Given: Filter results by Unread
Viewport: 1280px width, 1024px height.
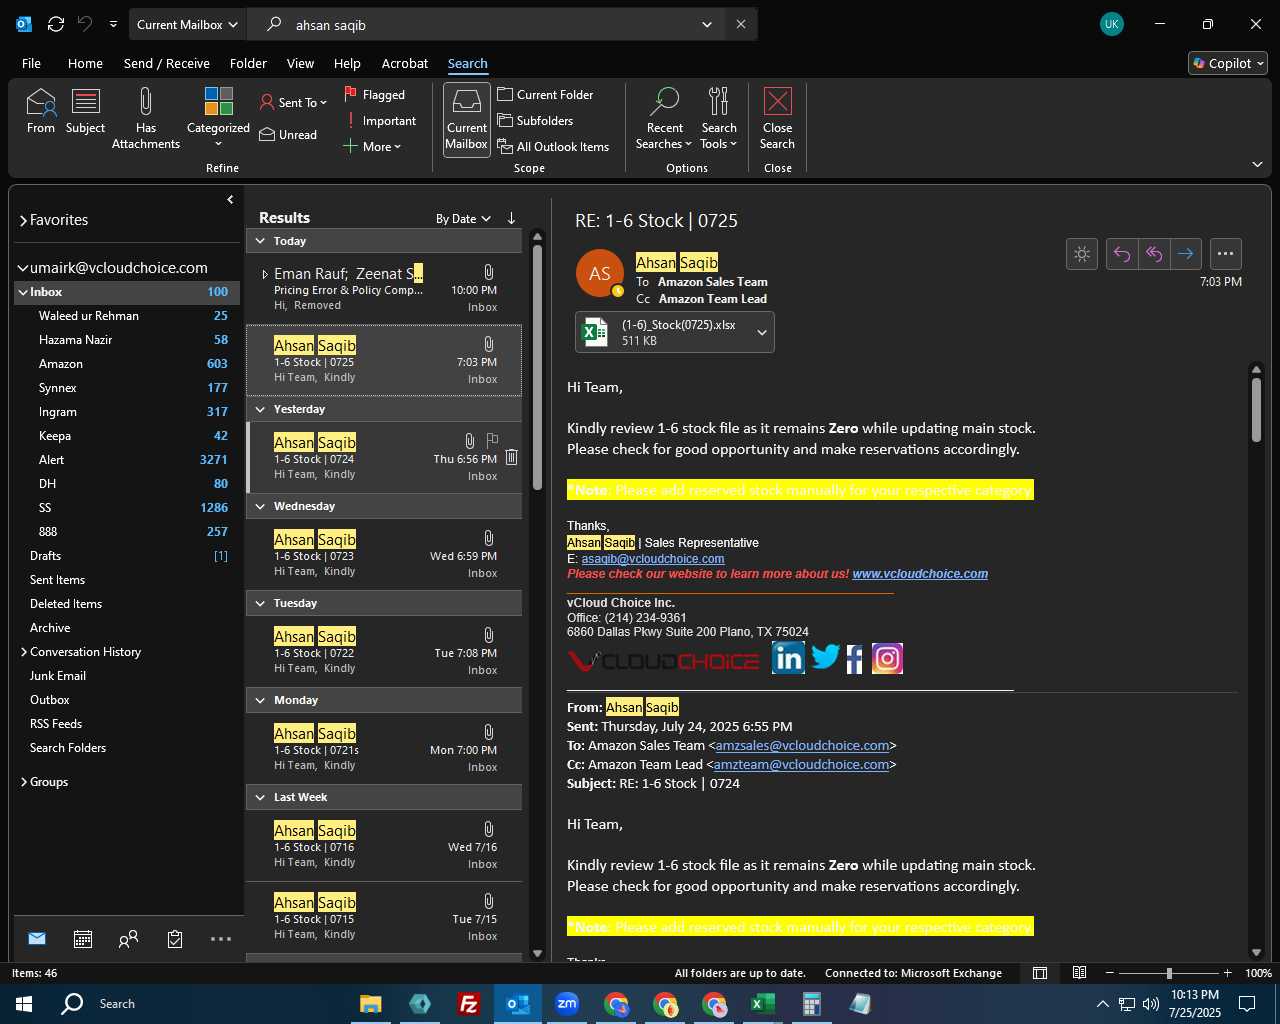Looking at the screenshot, I should click(288, 135).
